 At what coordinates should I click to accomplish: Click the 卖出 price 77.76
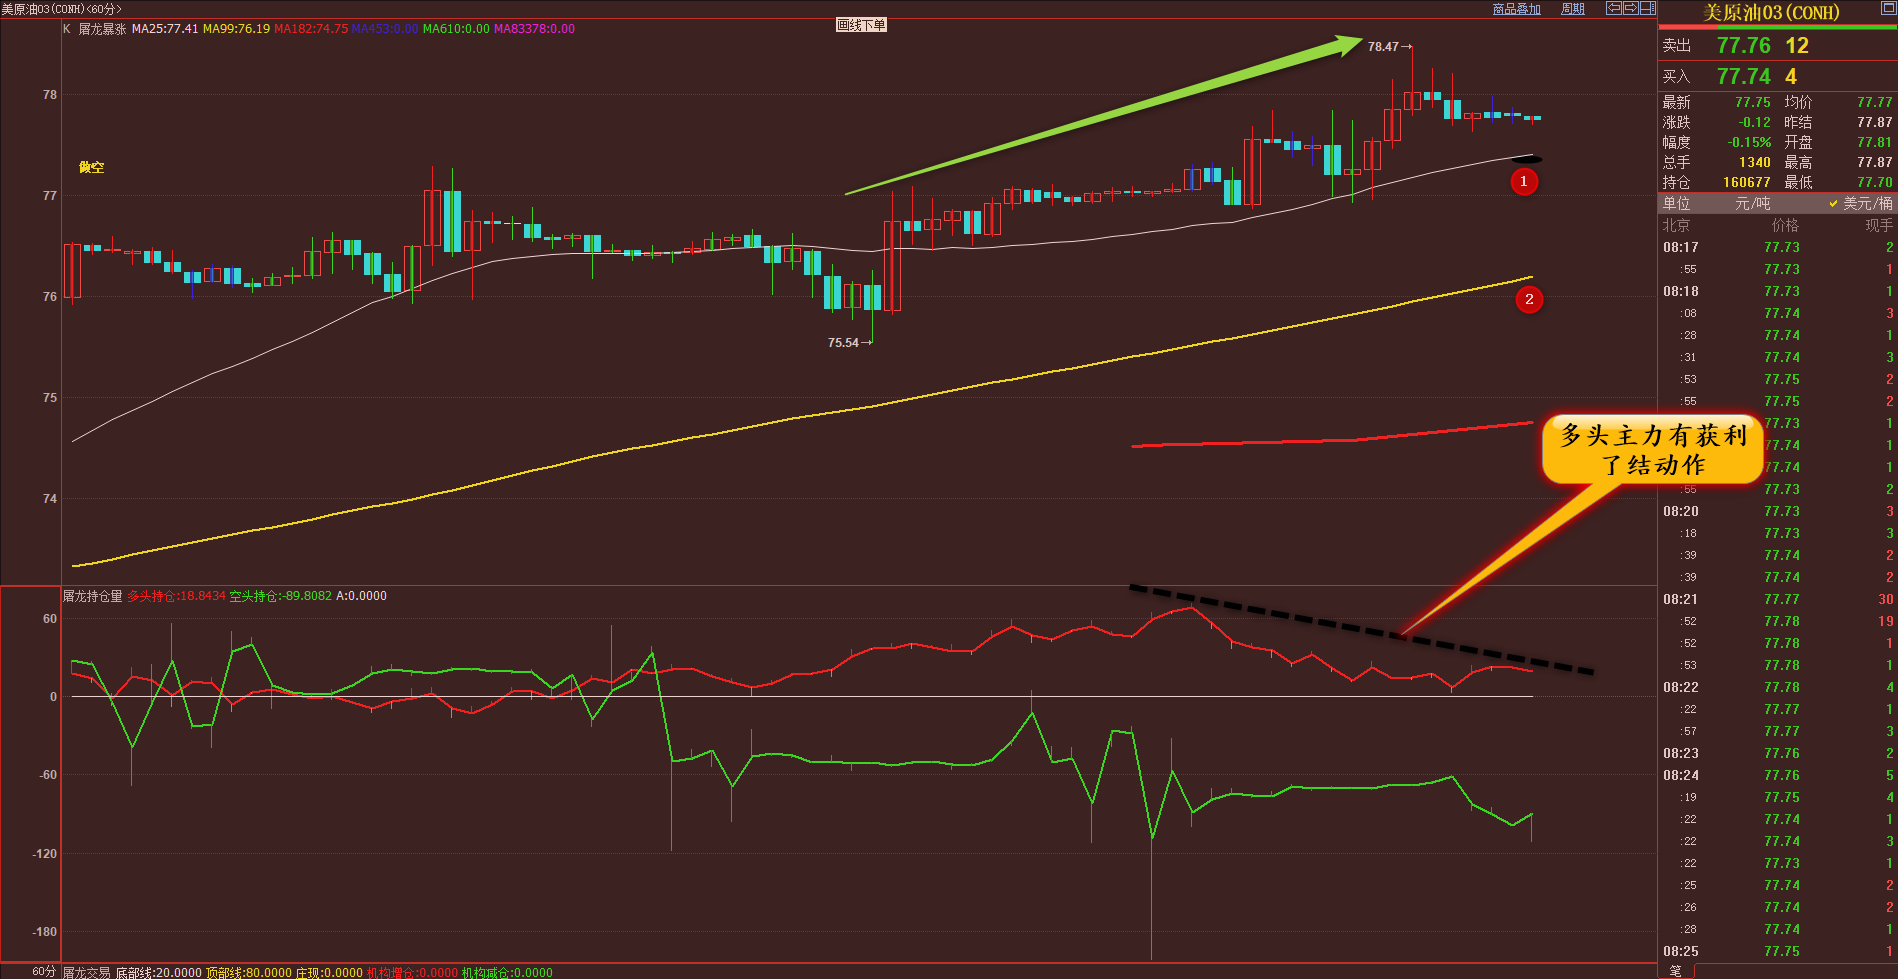1743,46
